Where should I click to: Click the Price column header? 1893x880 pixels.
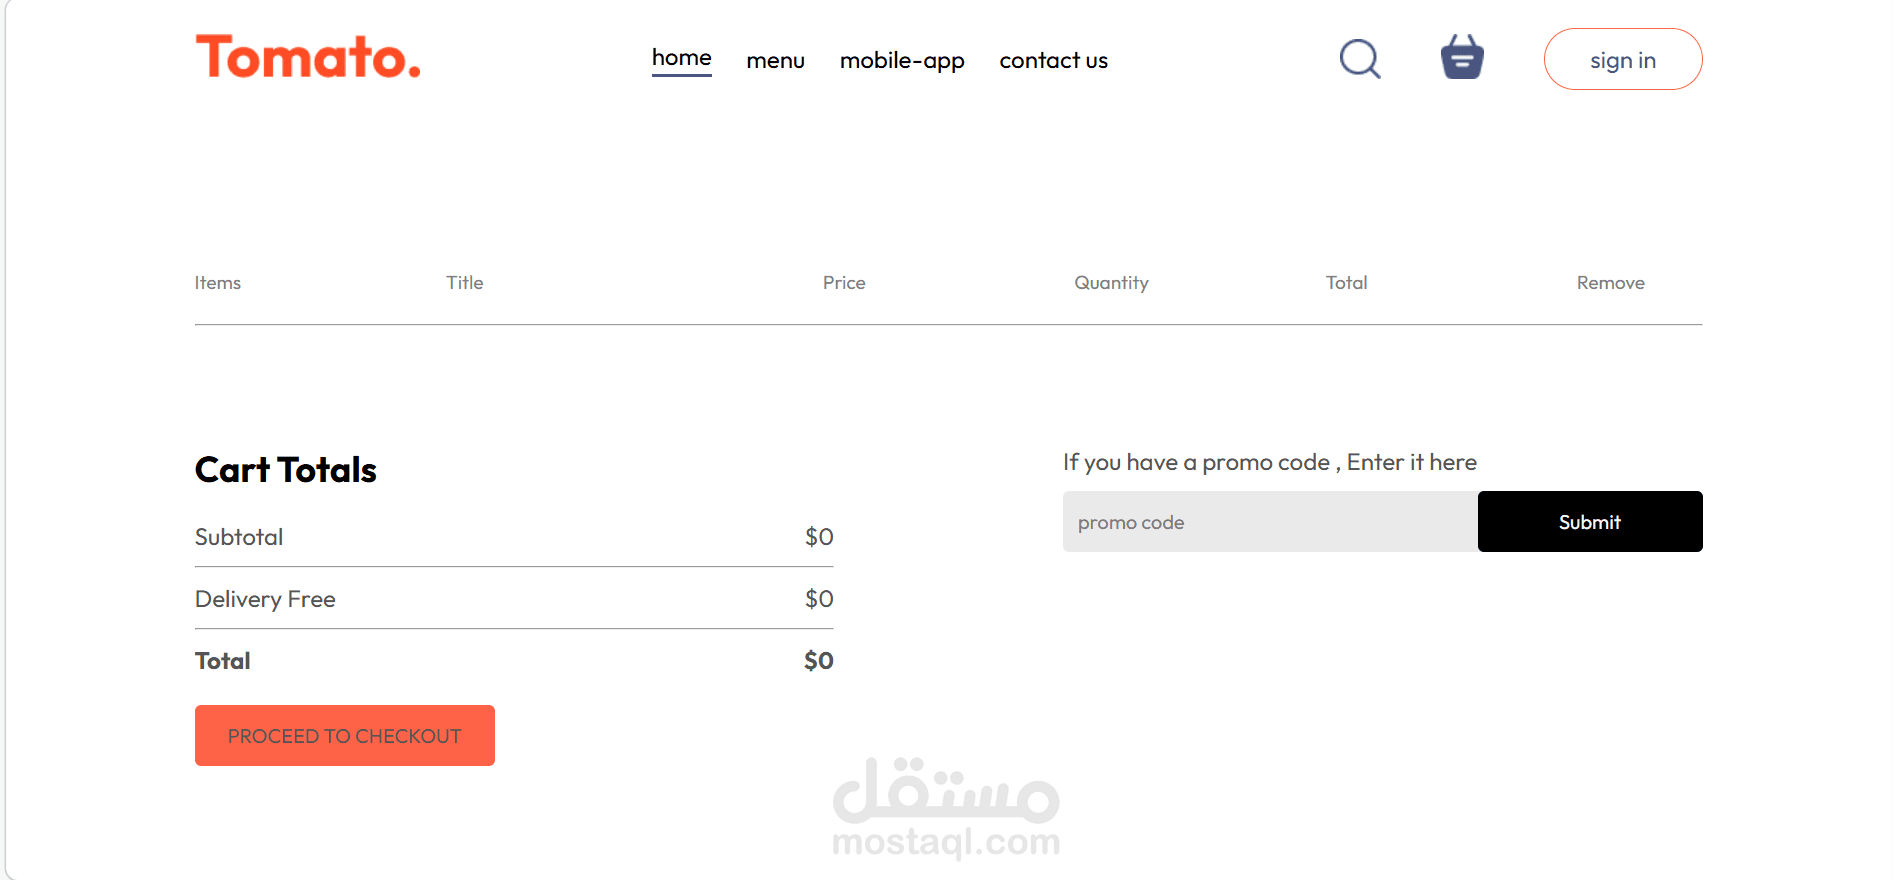pyautogui.click(x=844, y=283)
